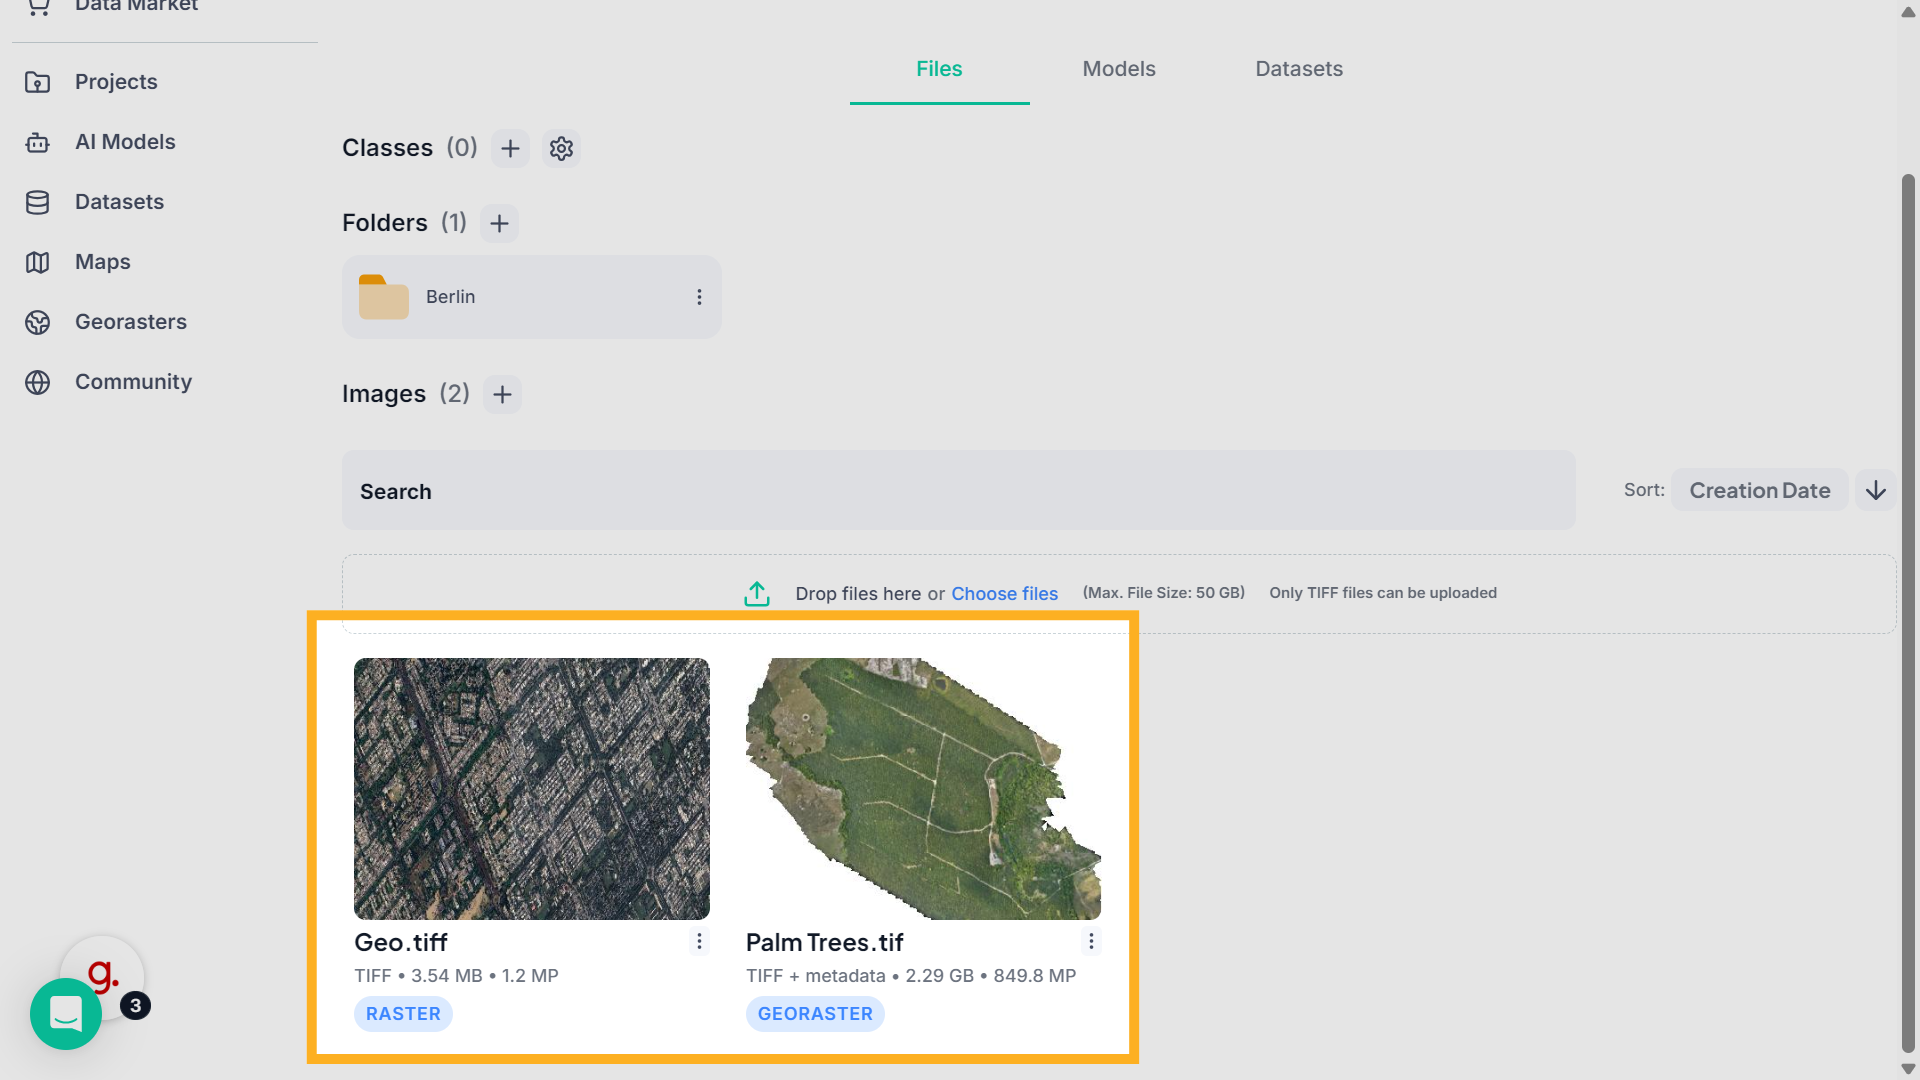Viewport: 1920px width, 1080px height.
Task: Switch to the Datasets tab
Action: (x=1299, y=69)
